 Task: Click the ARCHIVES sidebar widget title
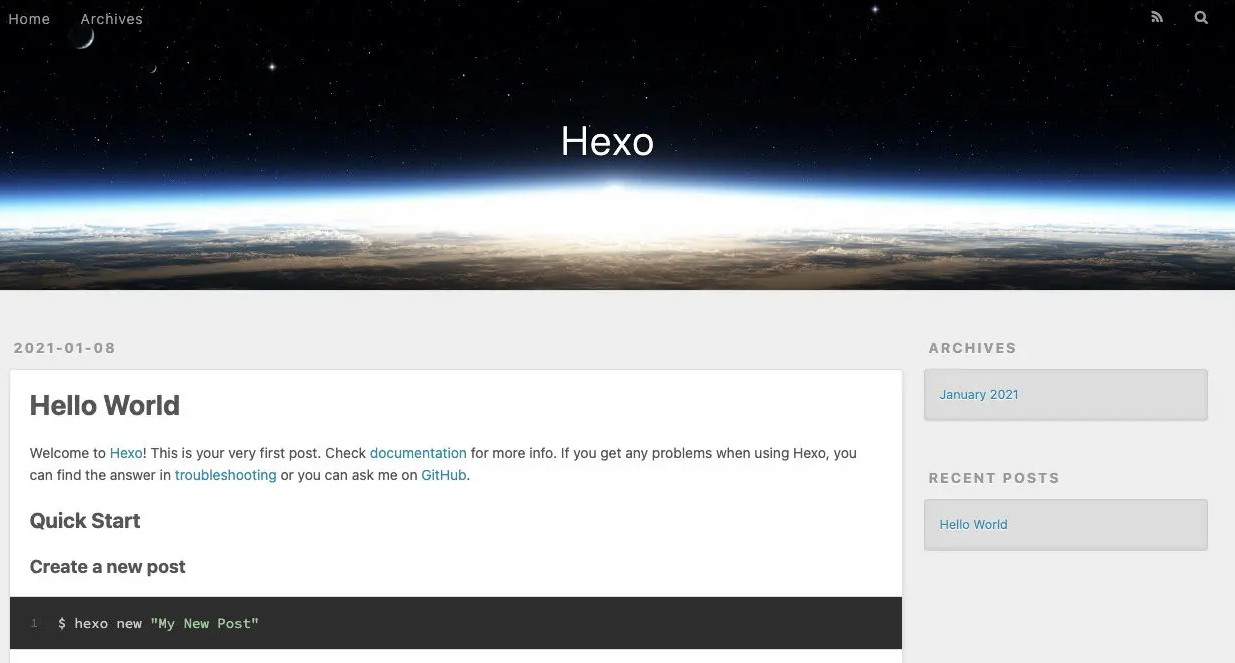coord(972,348)
